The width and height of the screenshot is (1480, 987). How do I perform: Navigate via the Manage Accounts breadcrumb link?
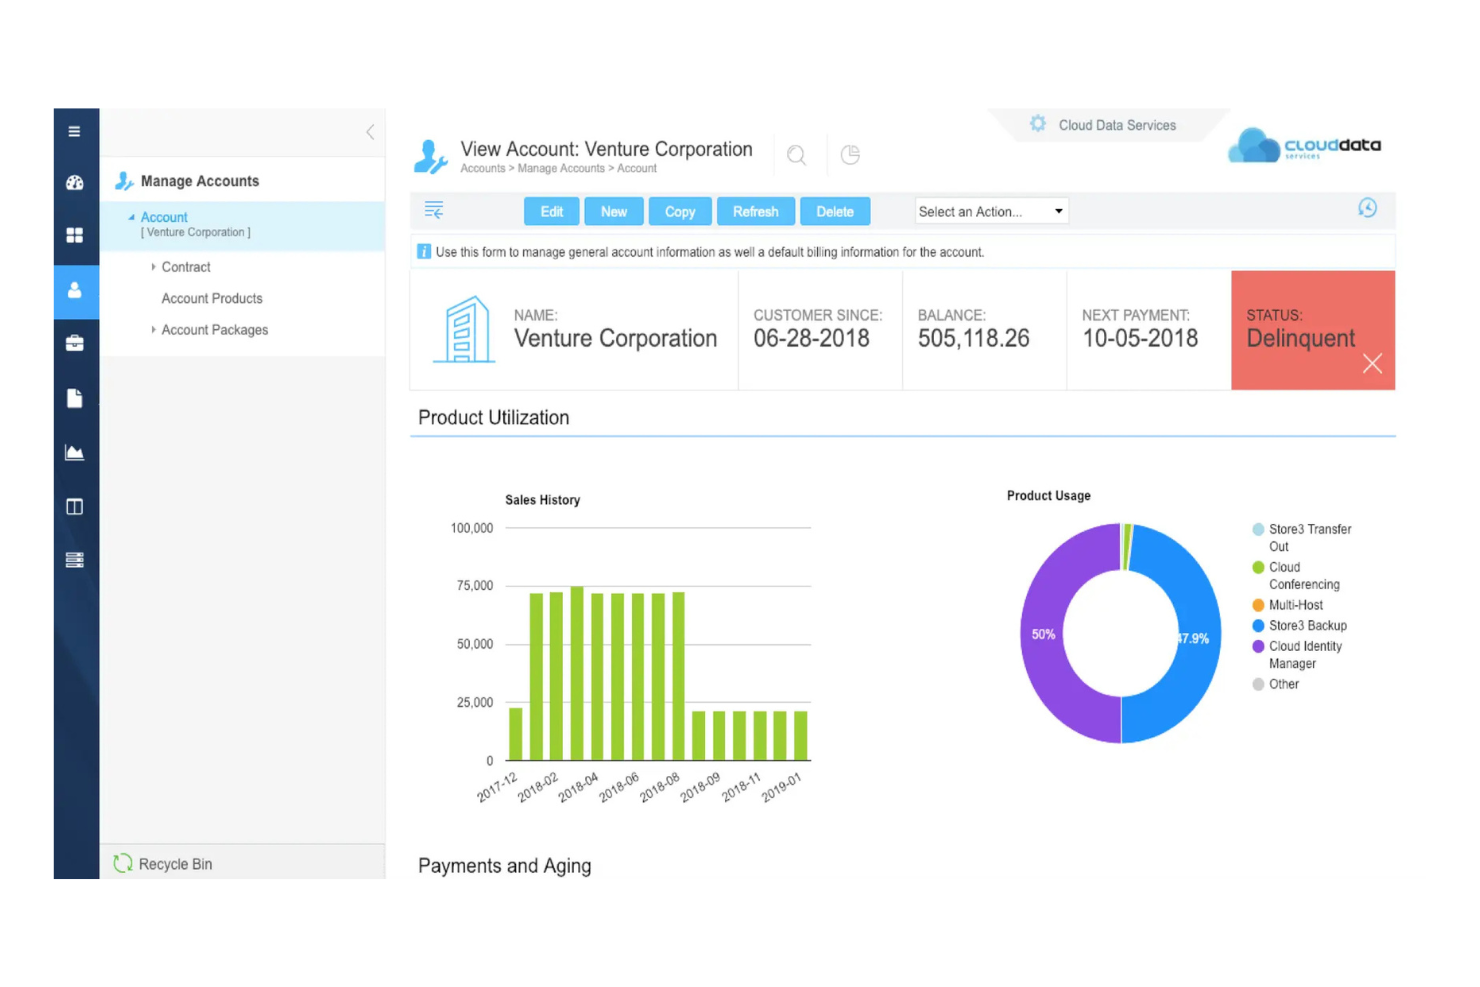pyautogui.click(x=561, y=168)
